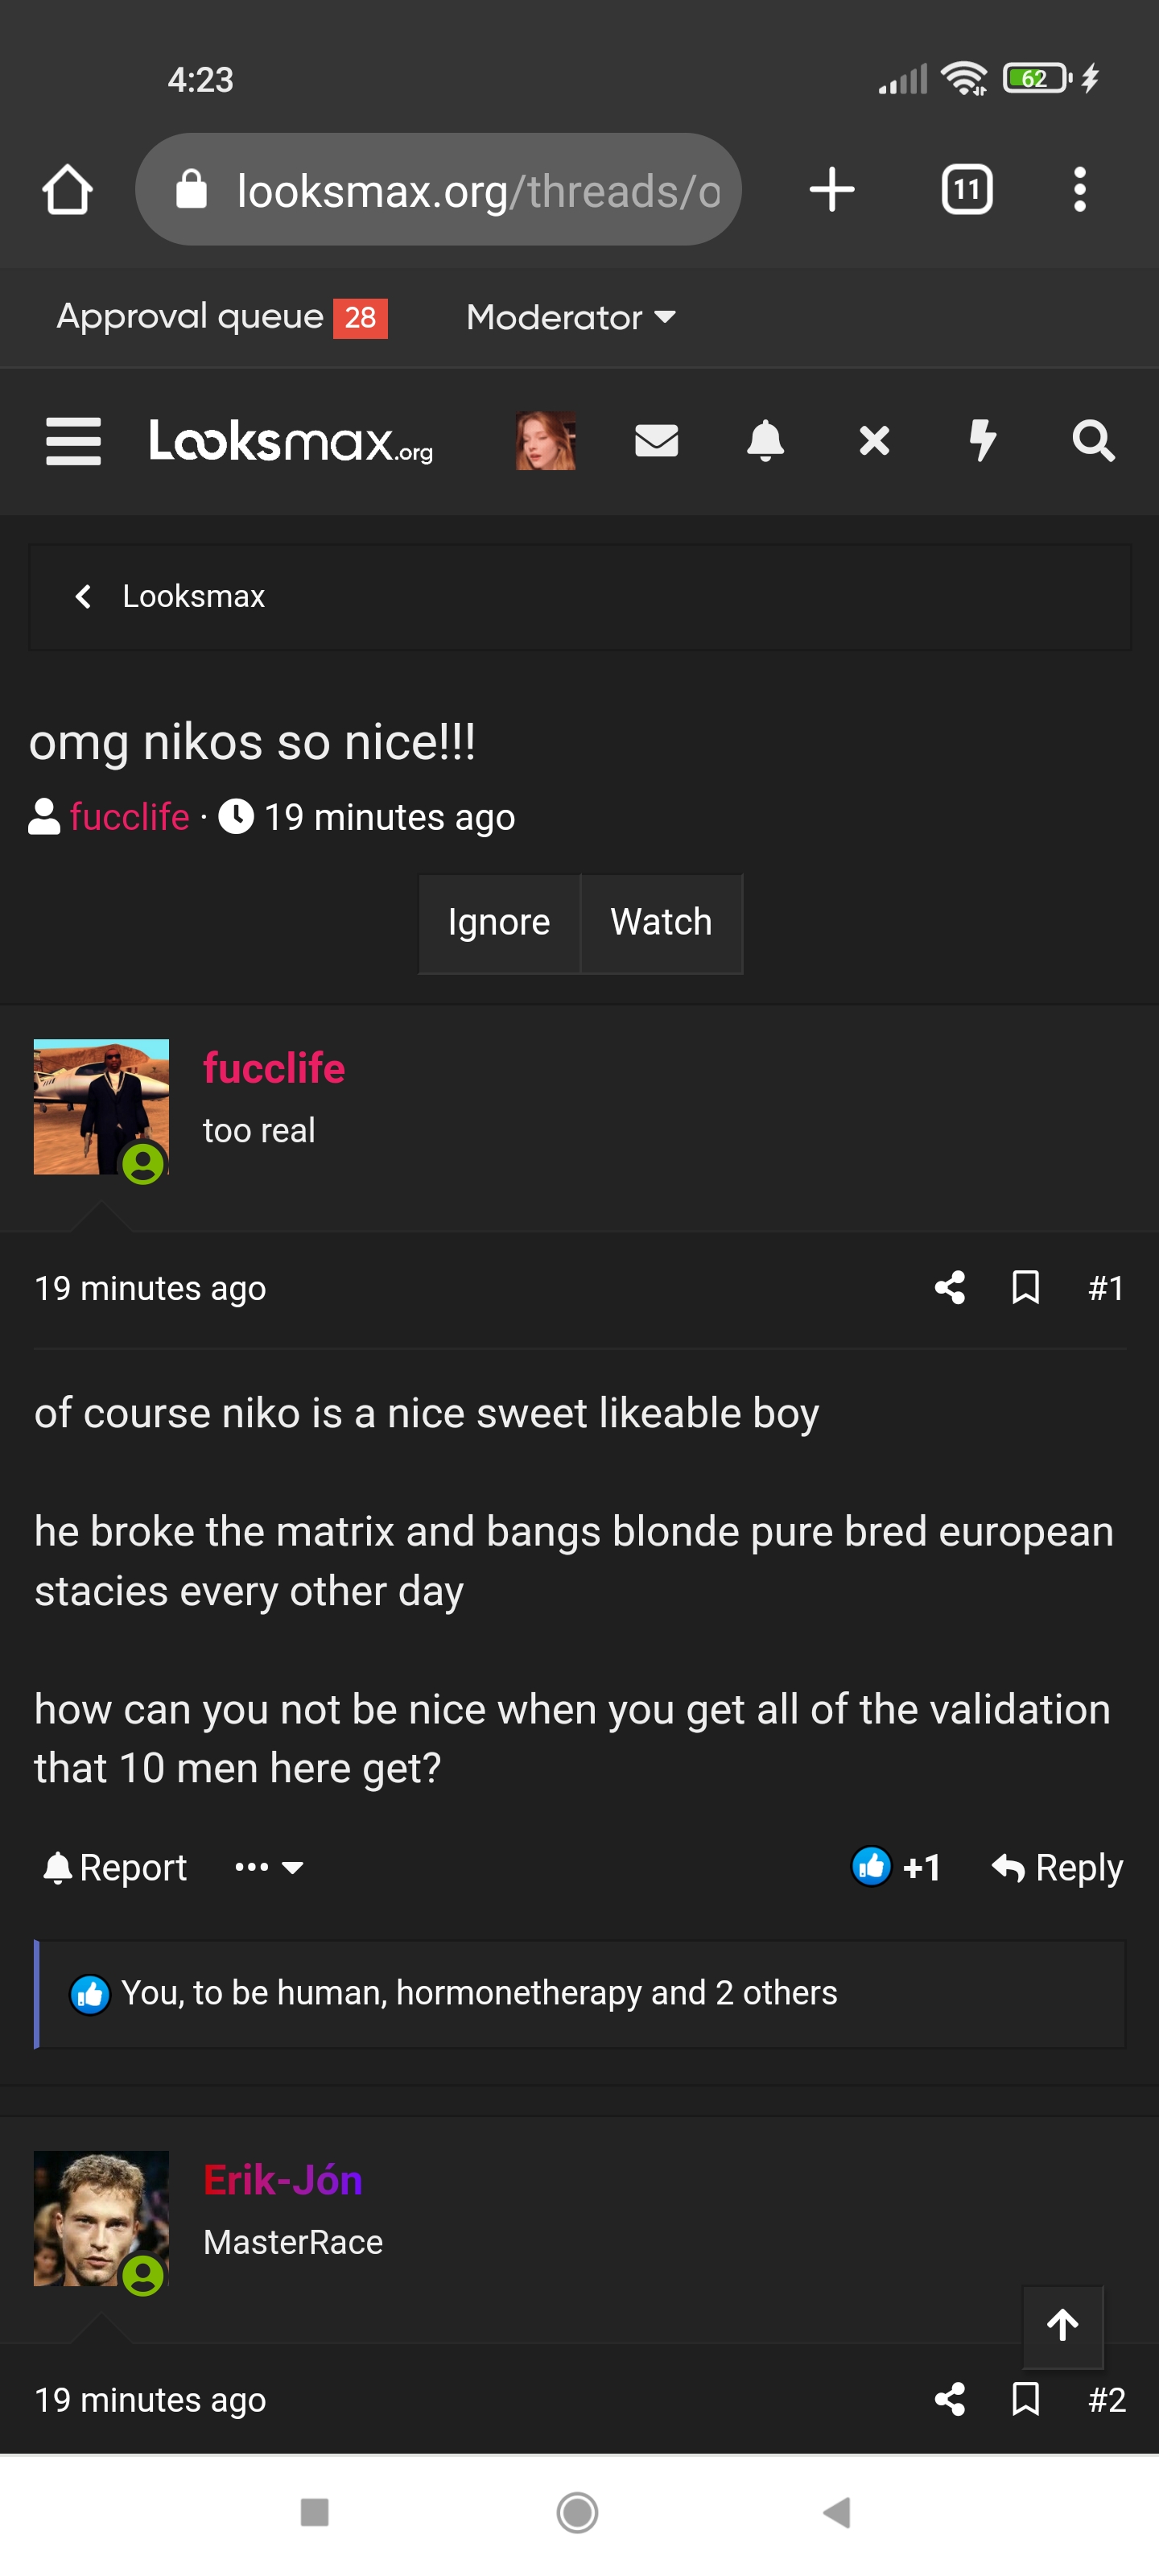Tap the Ignore thread button
The width and height of the screenshot is (1159, 2576).
click(499, 922)
